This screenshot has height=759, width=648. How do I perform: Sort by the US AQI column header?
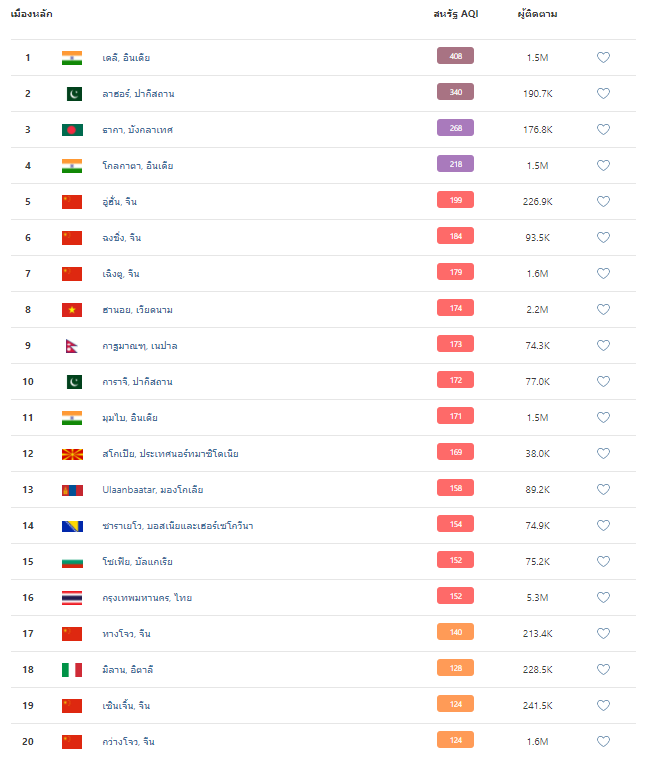click(x=455, y=14)
